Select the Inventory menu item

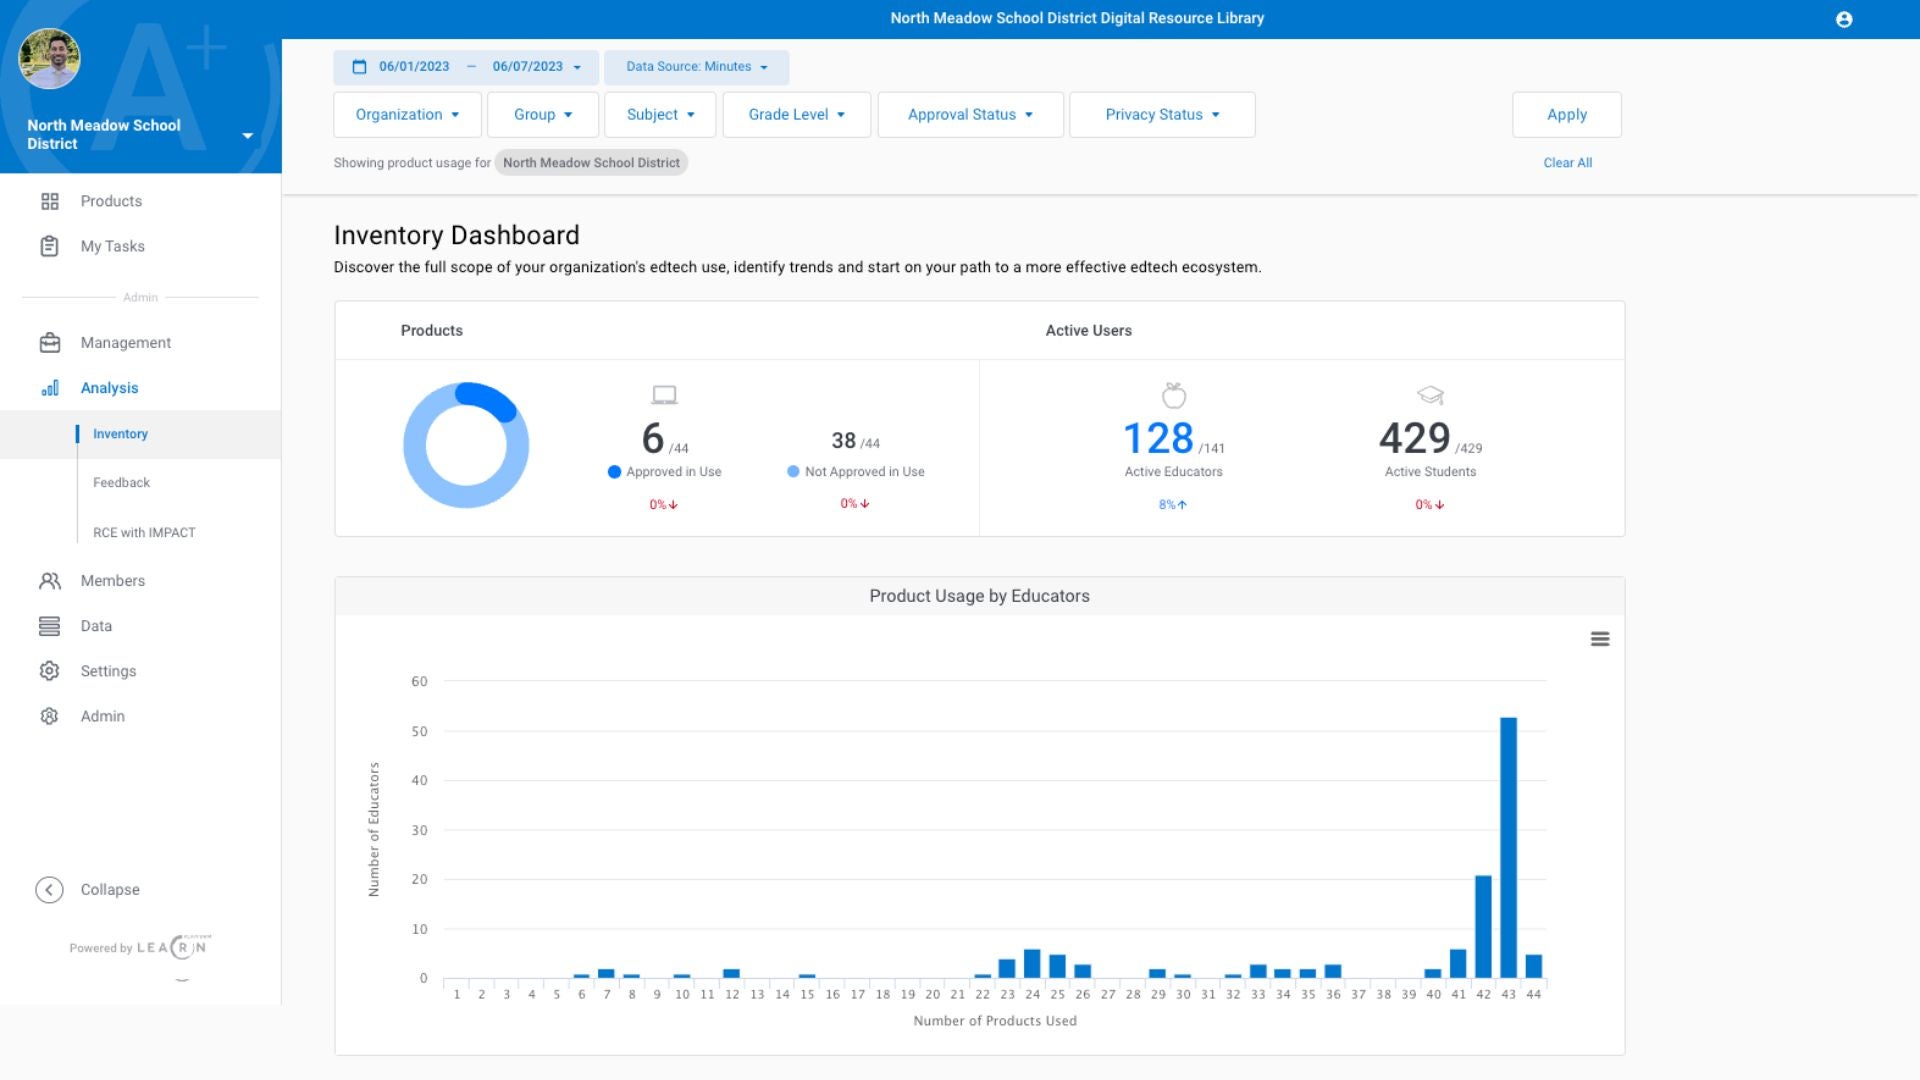click(x=119, y=433)
